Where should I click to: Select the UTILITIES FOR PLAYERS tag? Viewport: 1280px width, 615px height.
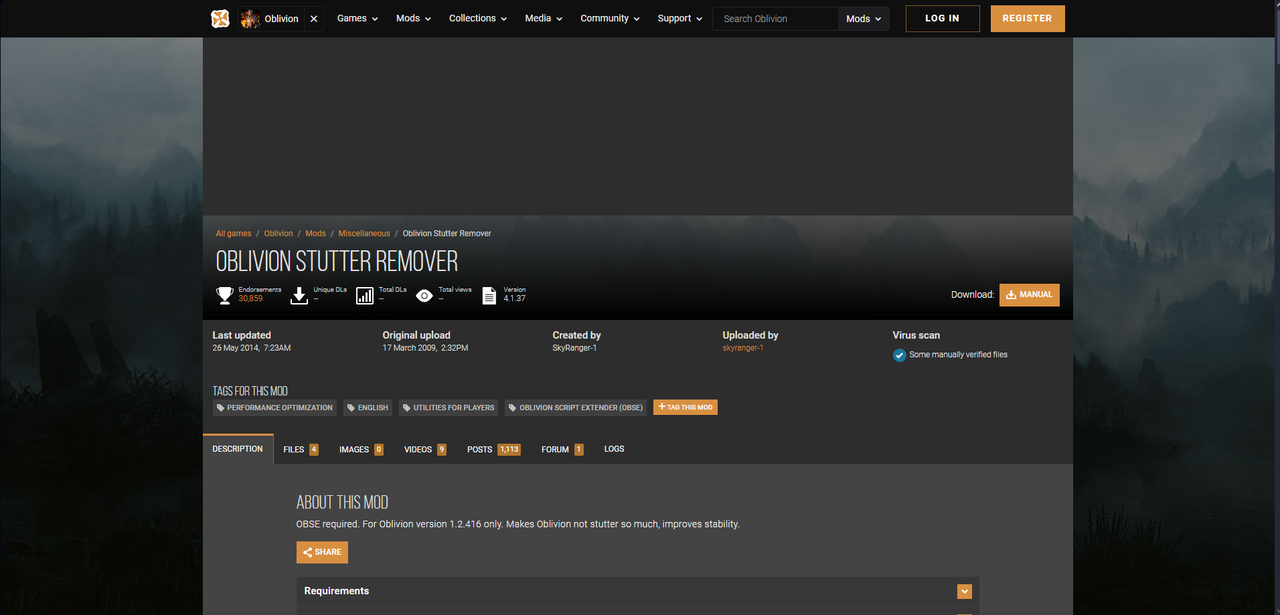[x=449, y=408]
